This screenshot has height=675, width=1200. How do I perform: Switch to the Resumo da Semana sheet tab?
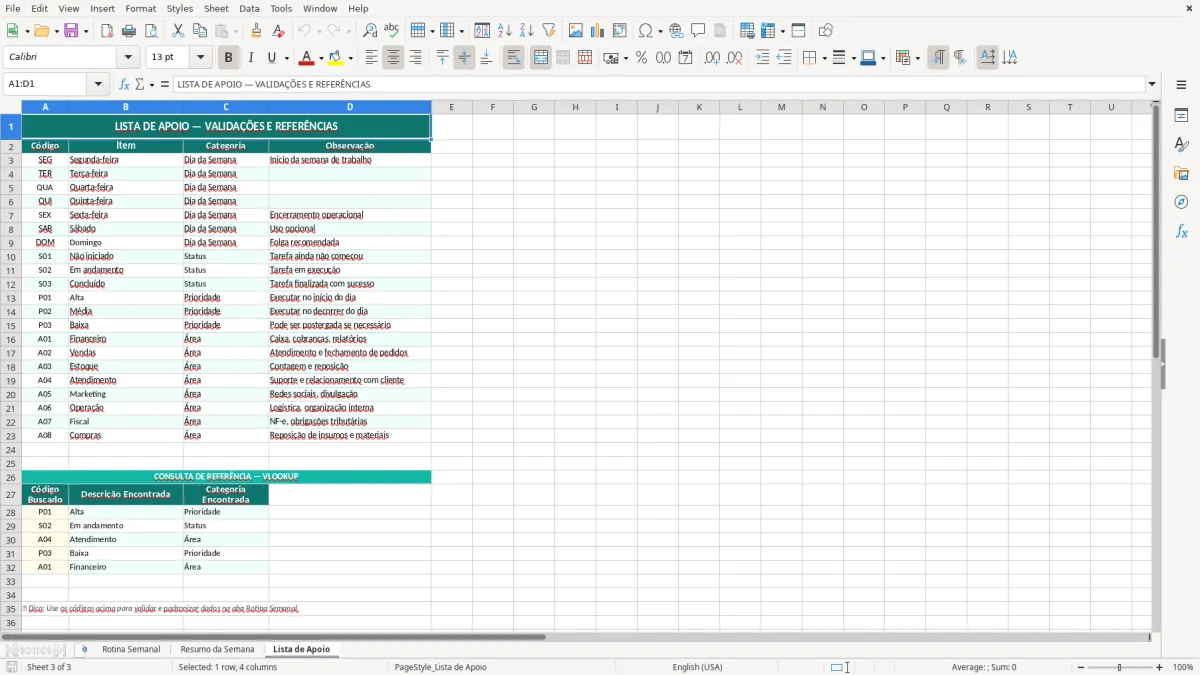[217, 649]
